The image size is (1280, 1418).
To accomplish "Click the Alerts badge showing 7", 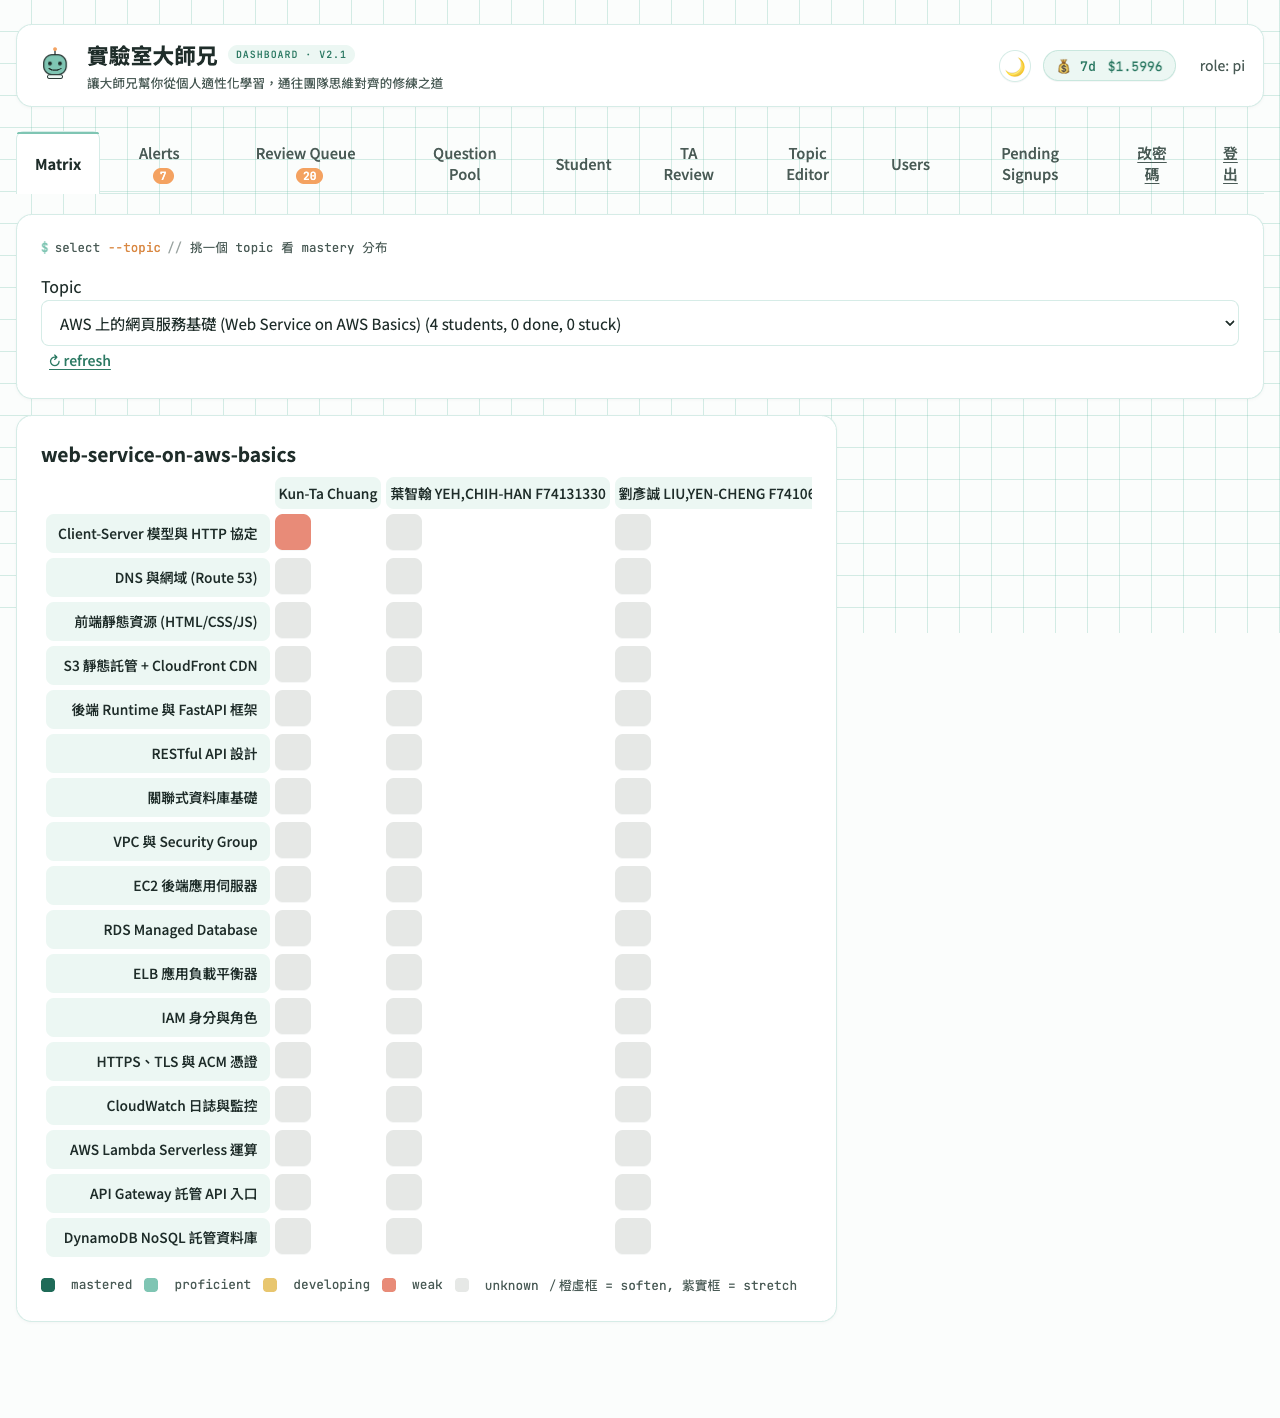I will tap(163, 176).
